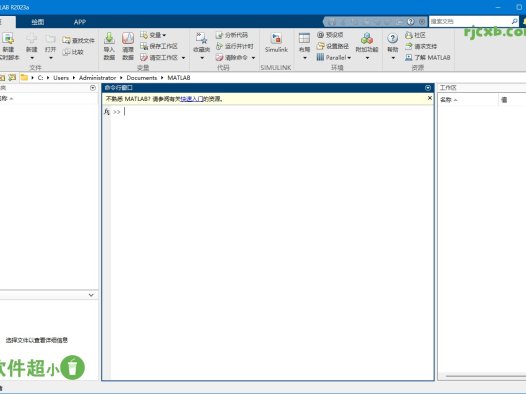
Task: Click the workspace 名称 (Name) column header
Action: tap(468, 100)
